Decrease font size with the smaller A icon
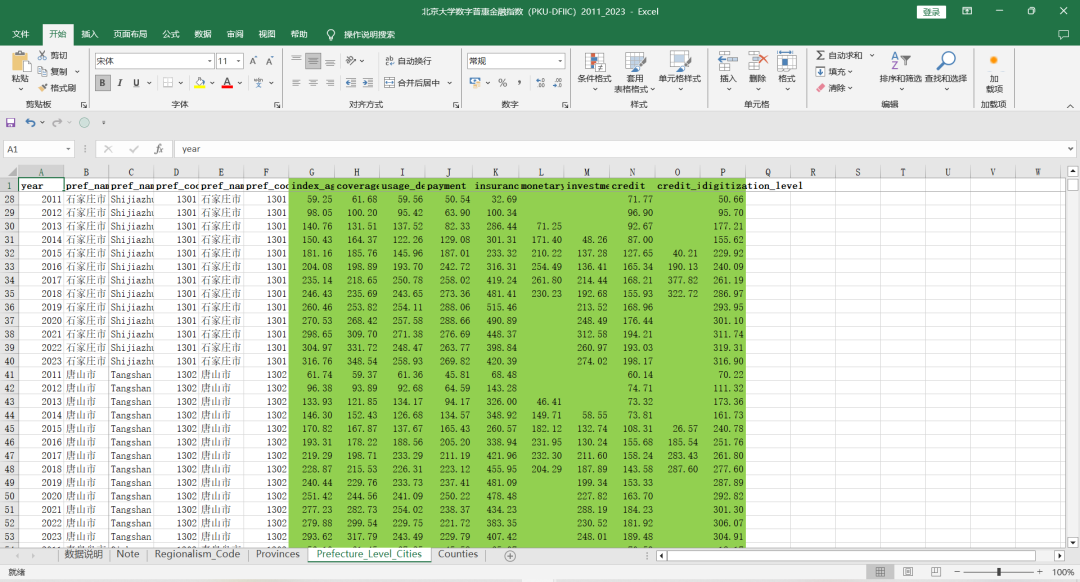Screen dimensions: 1080x582 (269, 61)
